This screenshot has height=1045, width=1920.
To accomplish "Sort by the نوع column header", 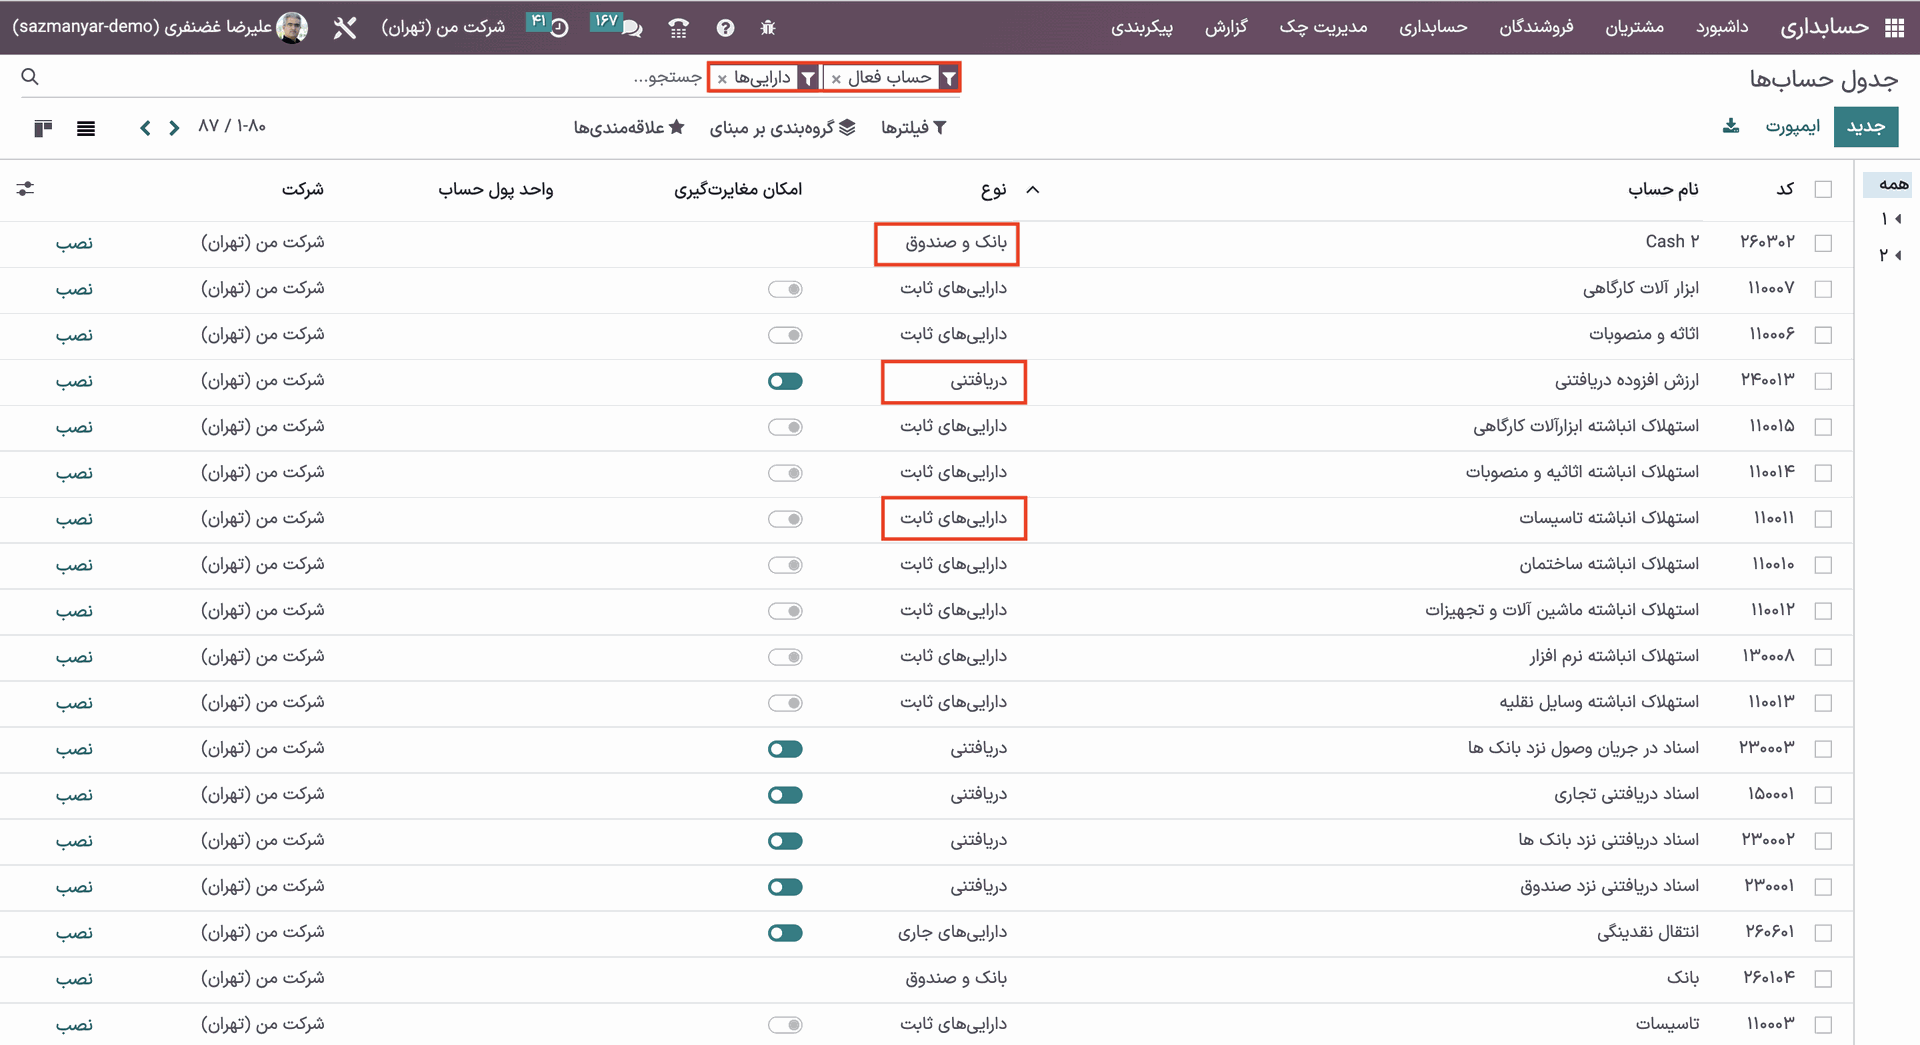I will (993, 189).
